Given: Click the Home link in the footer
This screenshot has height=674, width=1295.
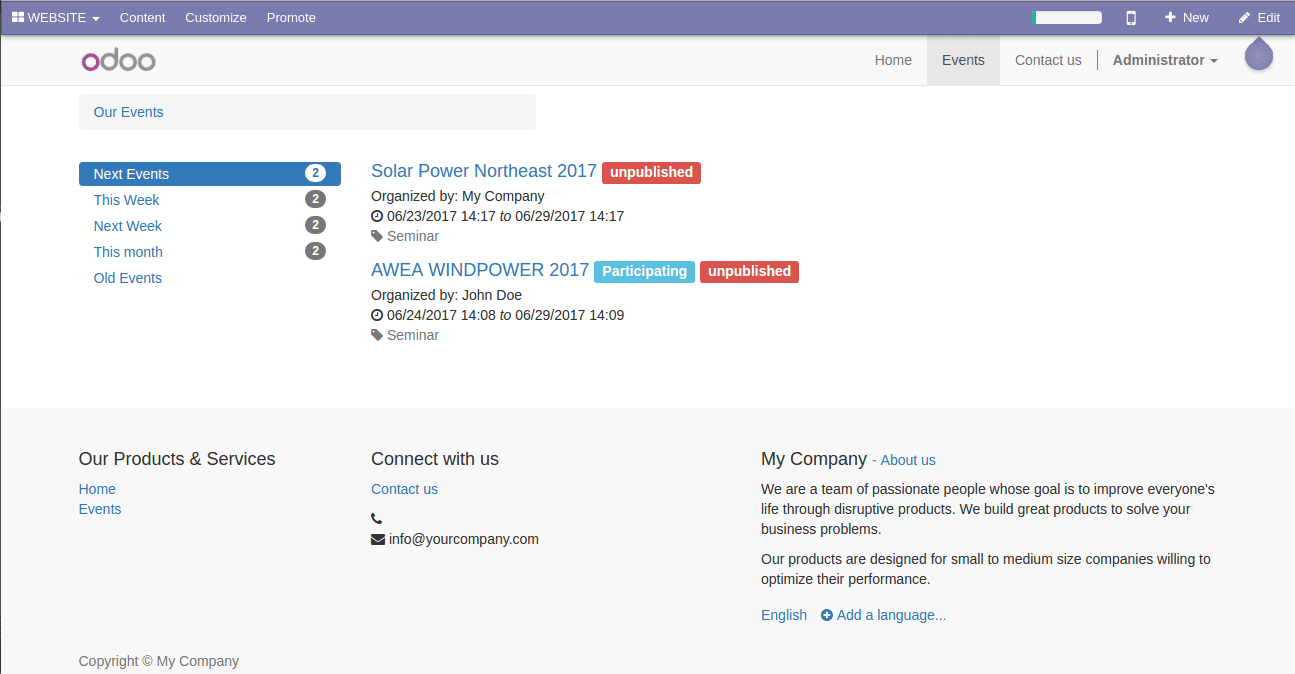Looking at the screenshot, I should click(97, 489).
